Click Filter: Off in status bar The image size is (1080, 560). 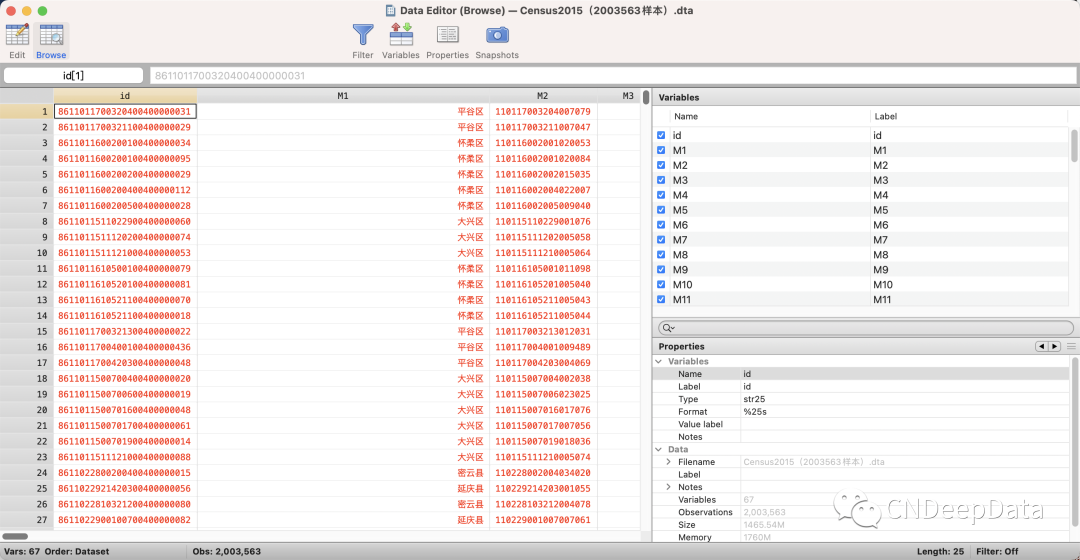coord(997,551)
